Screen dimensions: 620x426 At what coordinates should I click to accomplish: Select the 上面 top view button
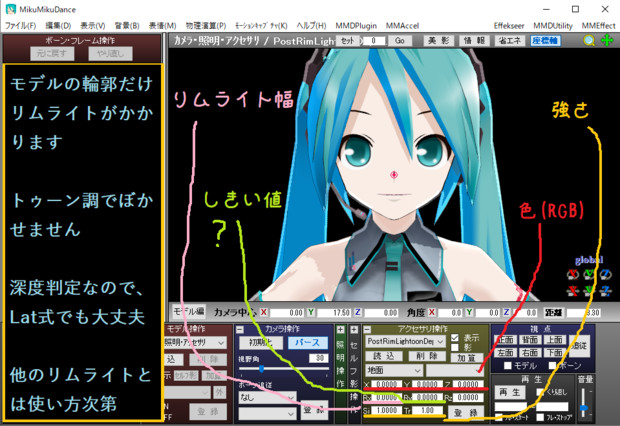click(555, 340)
